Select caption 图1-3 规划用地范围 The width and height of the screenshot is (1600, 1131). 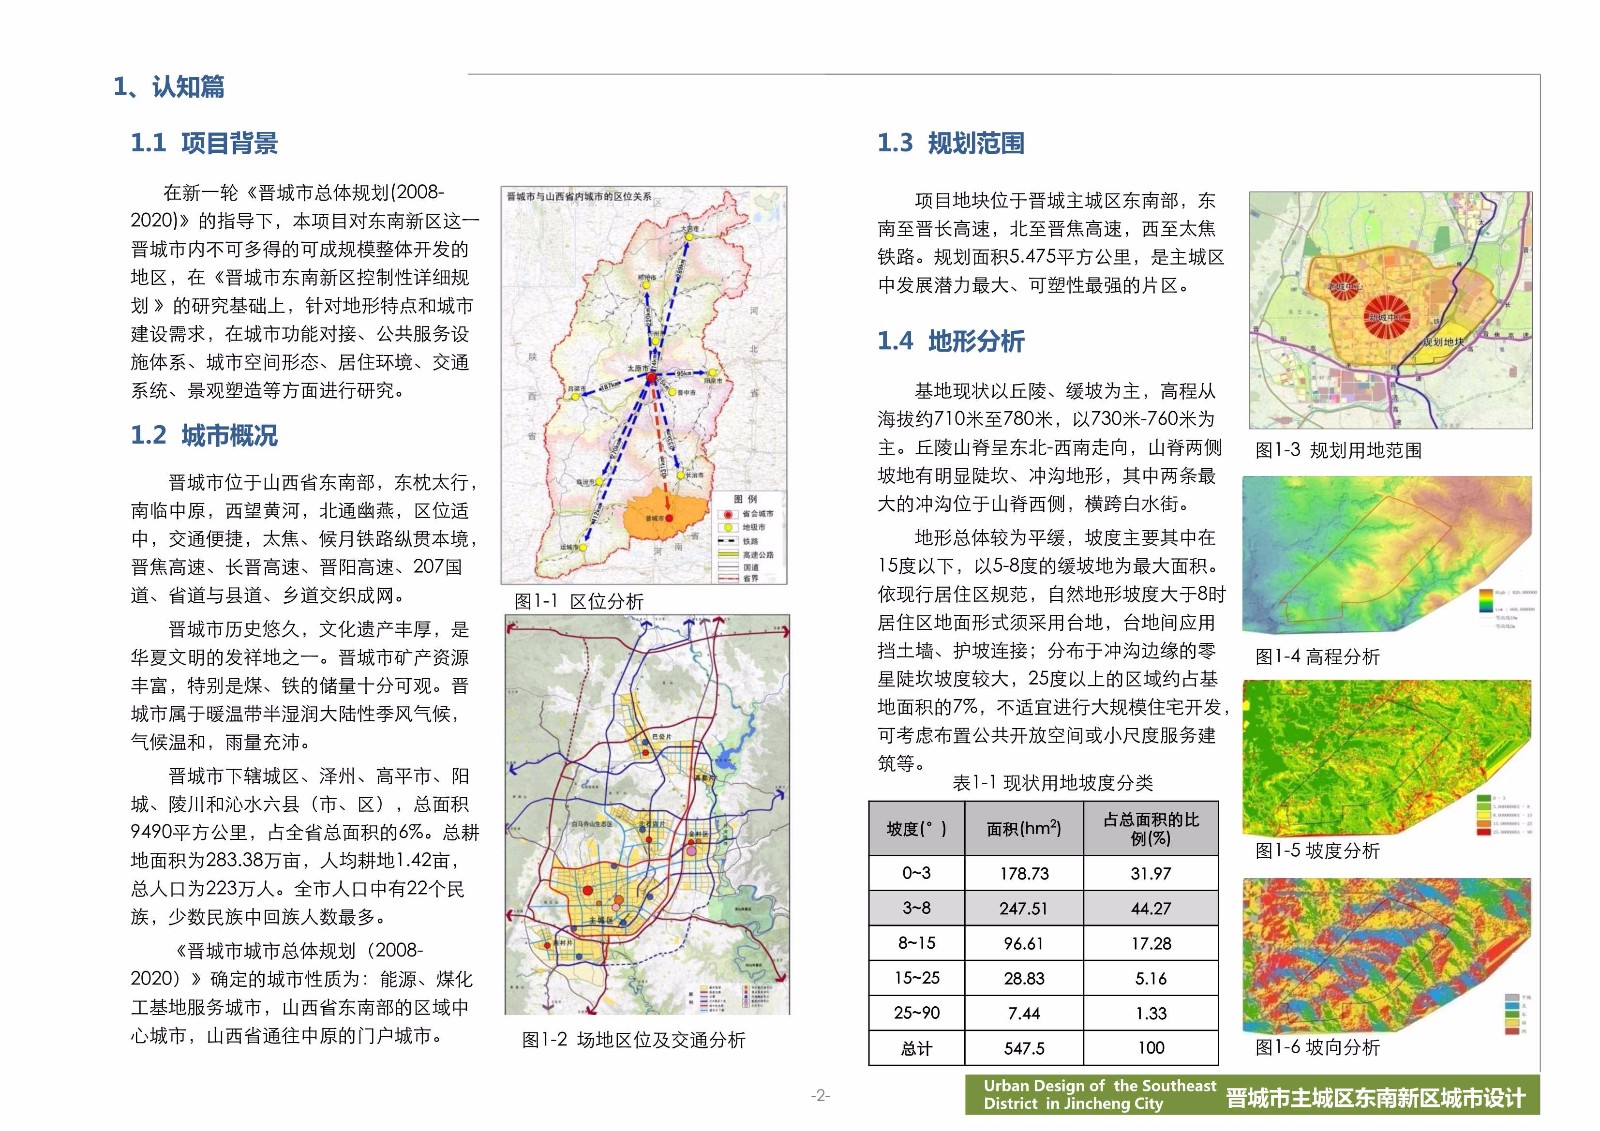click(1338, 450)
